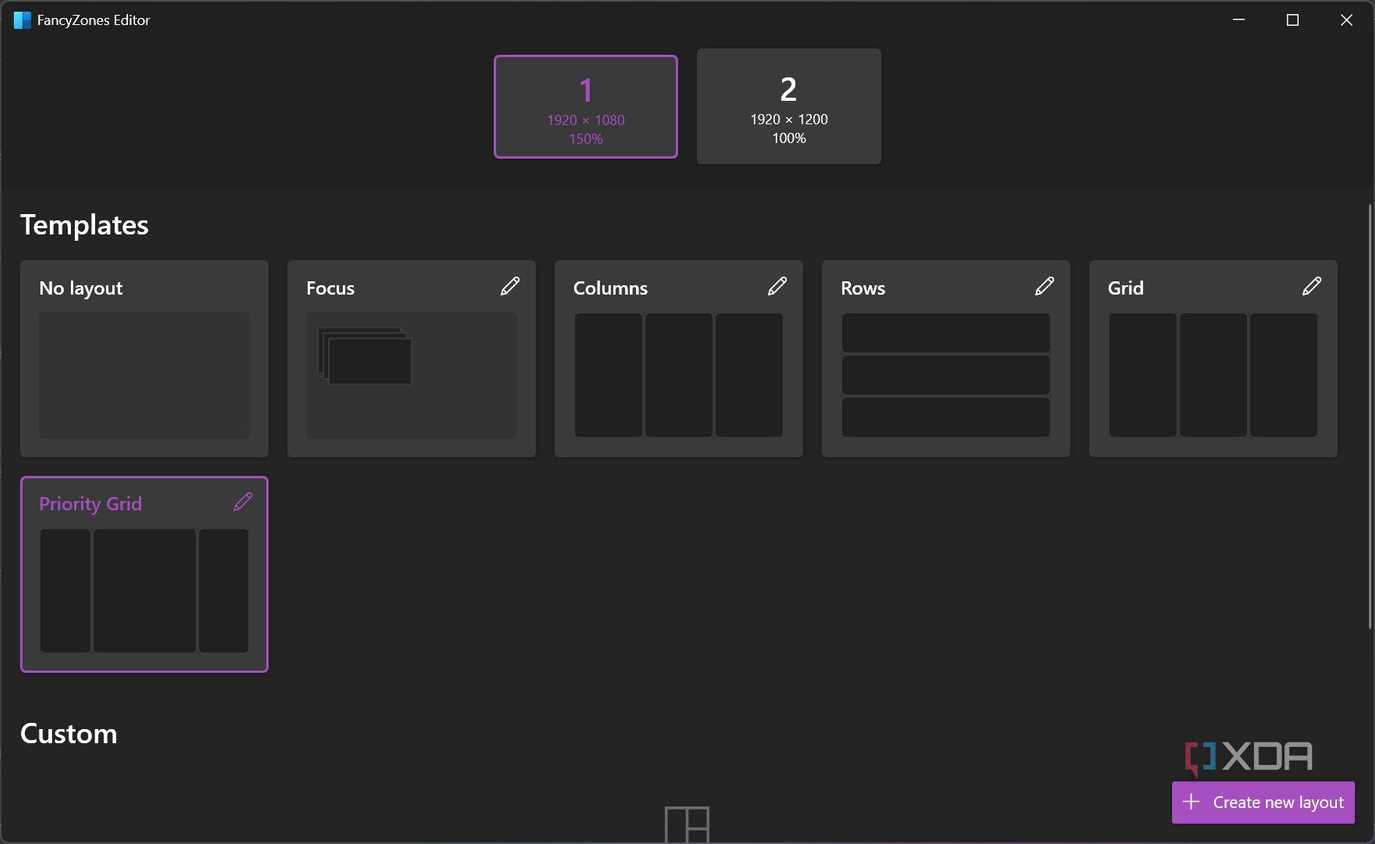Image resolution: width=1375 pixels, height=844 pixels.
Task: Edit the Priority Grid layout pencil icon
Action: tap(243, 502)
